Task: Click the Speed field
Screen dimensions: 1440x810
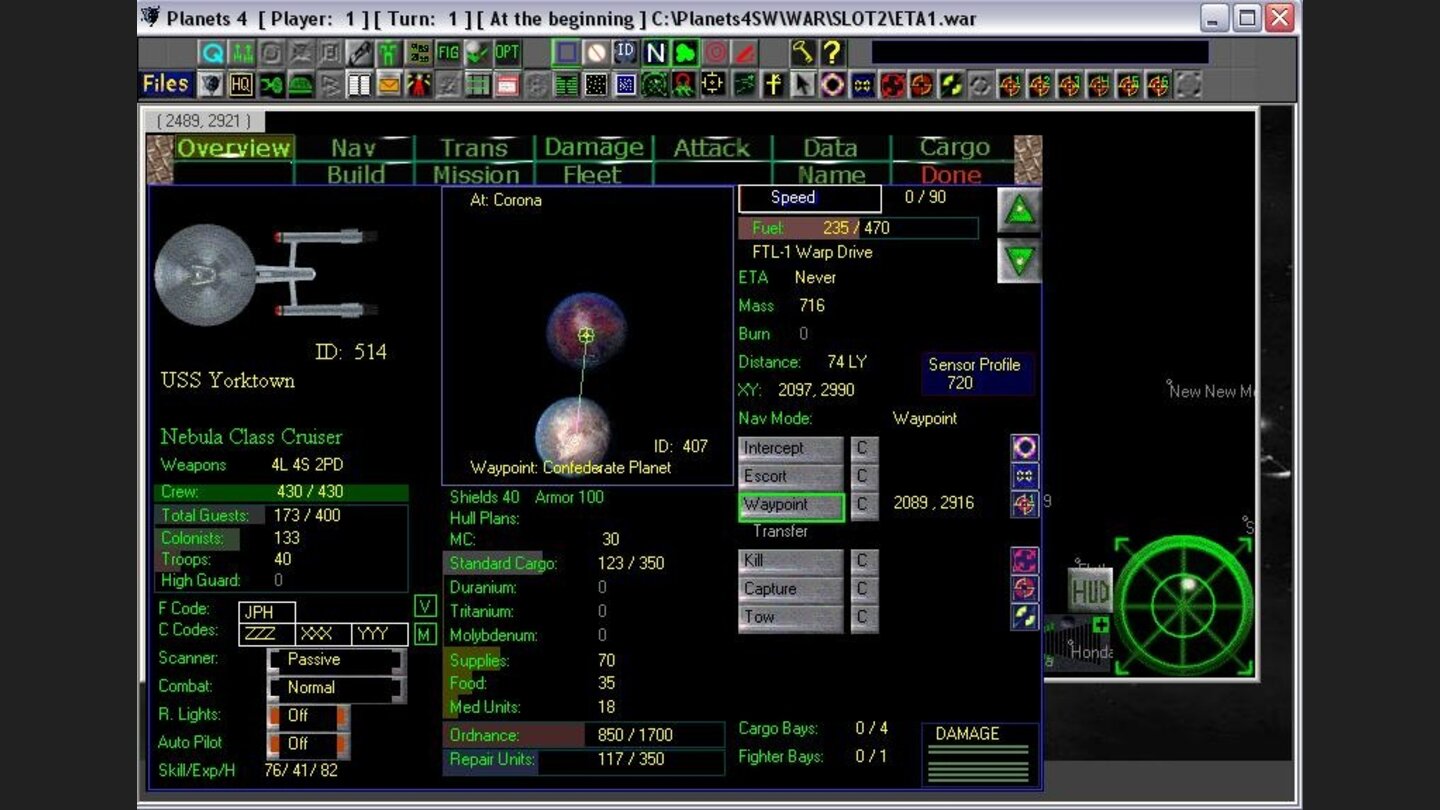Action: click(810, 198)
